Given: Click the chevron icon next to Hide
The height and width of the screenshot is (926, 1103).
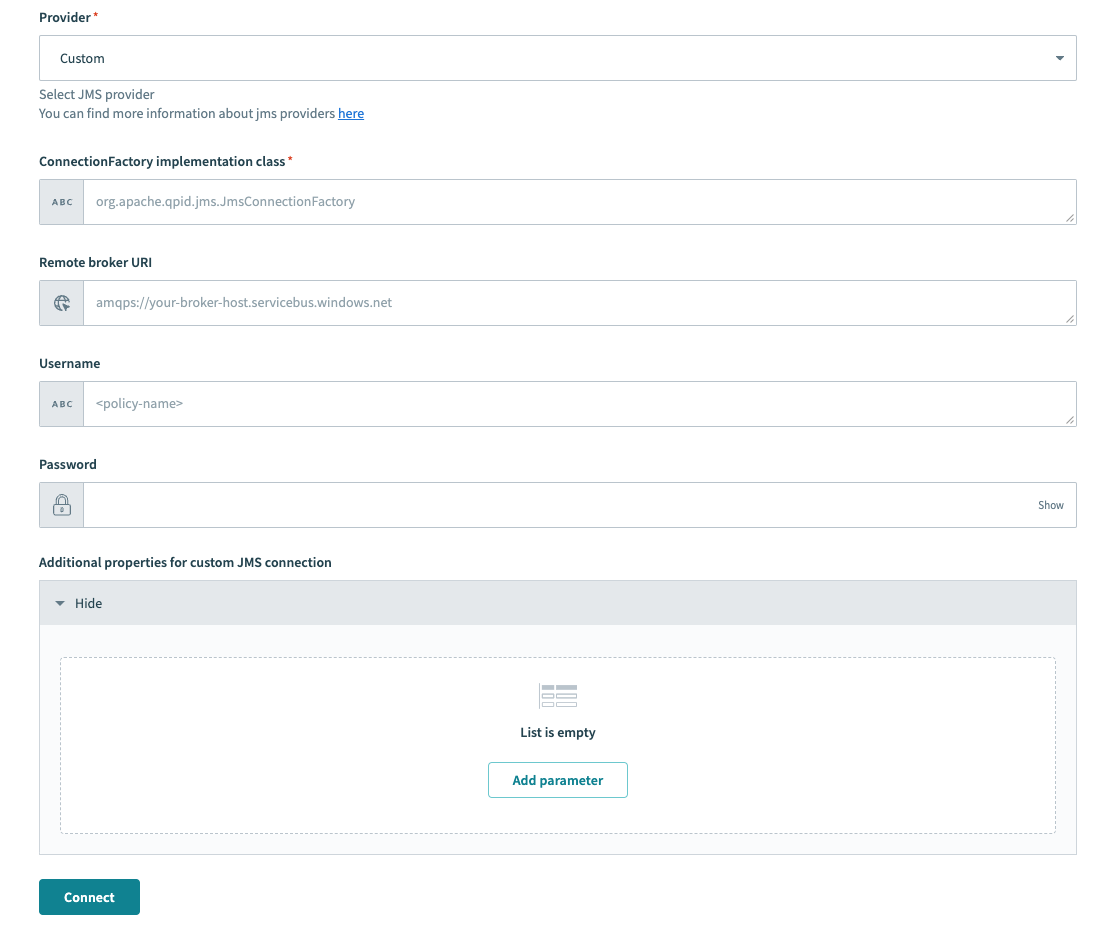Looking at the screenshot, I should 60,603.
